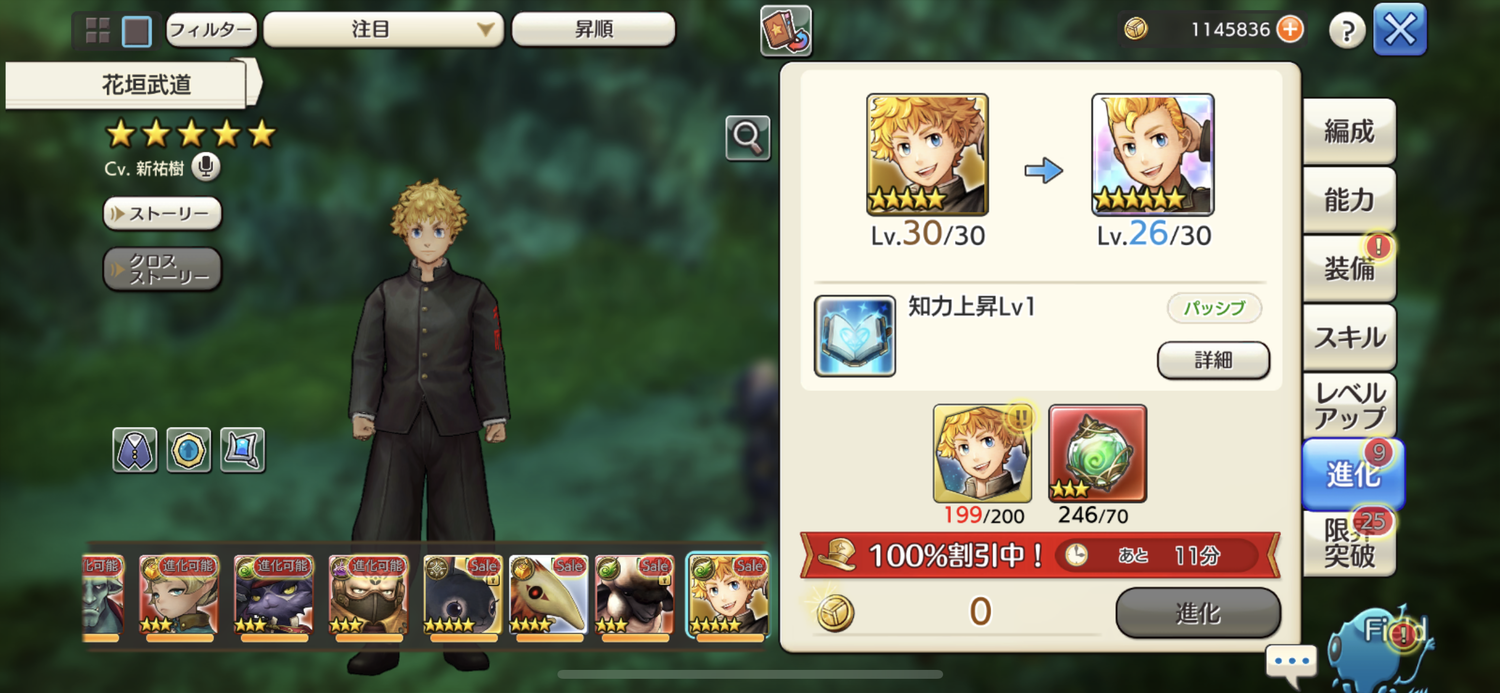This screenshot has height=693, width=1500.
Task: Open the 装備 equipment tab
Action: [x=1350, y=268]
